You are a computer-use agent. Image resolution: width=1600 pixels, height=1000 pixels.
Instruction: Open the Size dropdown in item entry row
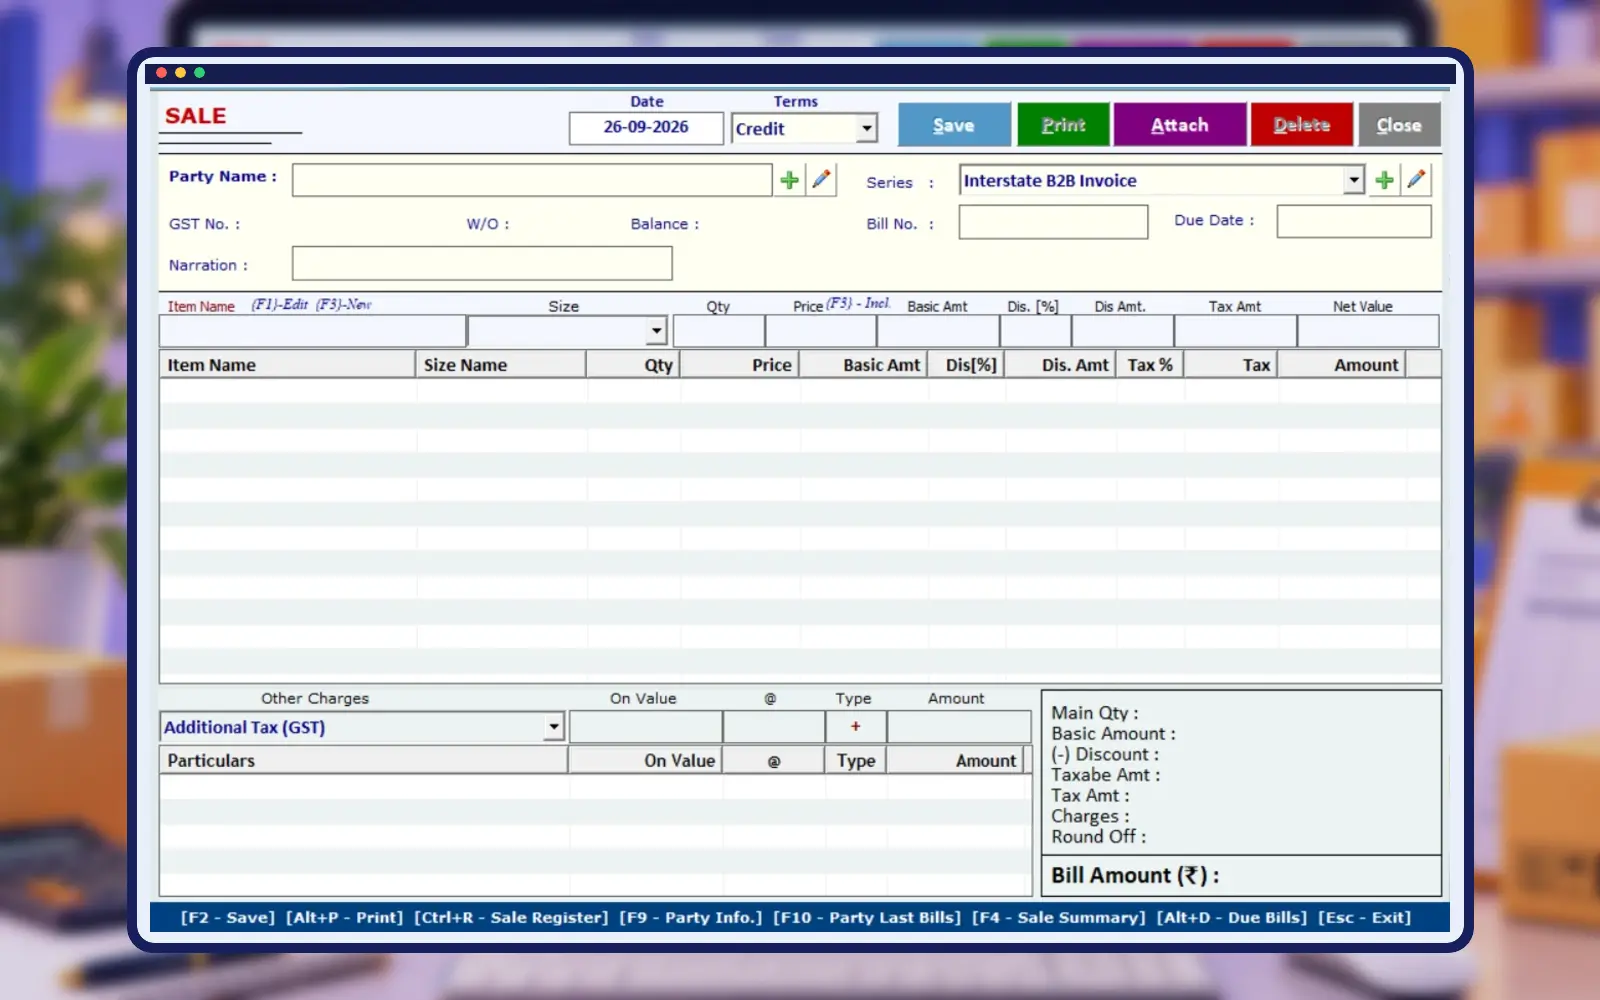tap(656, 331)
